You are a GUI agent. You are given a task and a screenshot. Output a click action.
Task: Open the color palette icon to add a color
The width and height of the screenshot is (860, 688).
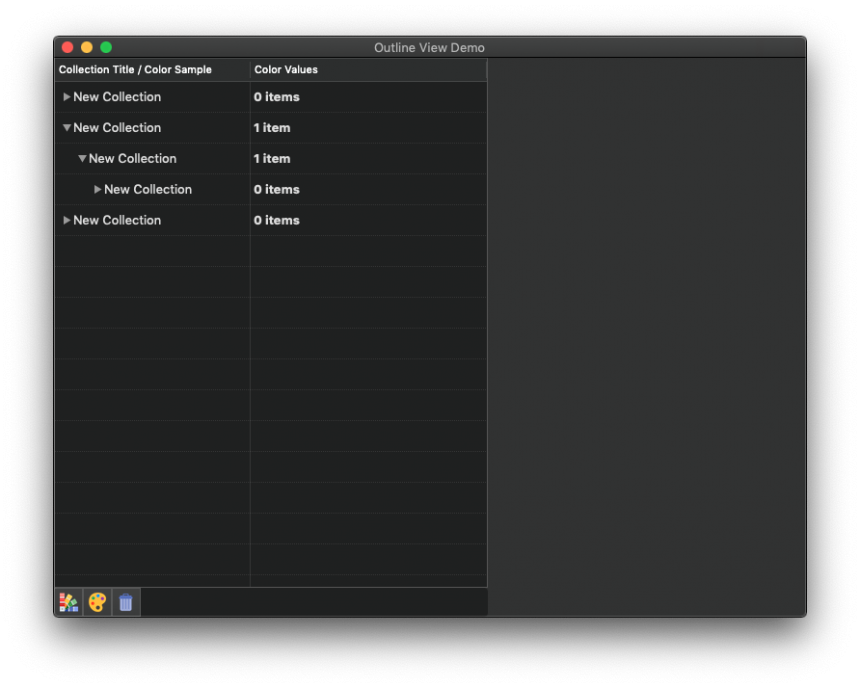(x=97, y=602)
